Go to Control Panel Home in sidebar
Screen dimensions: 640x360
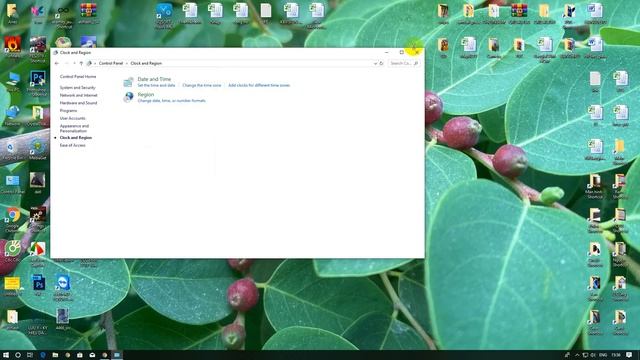78,77
